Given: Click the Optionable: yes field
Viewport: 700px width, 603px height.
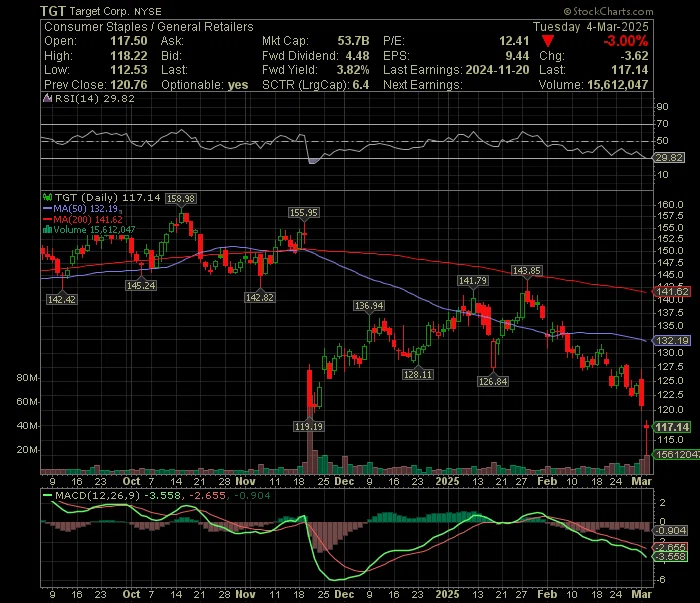Looking at the screenshot, I should (204, 85).
